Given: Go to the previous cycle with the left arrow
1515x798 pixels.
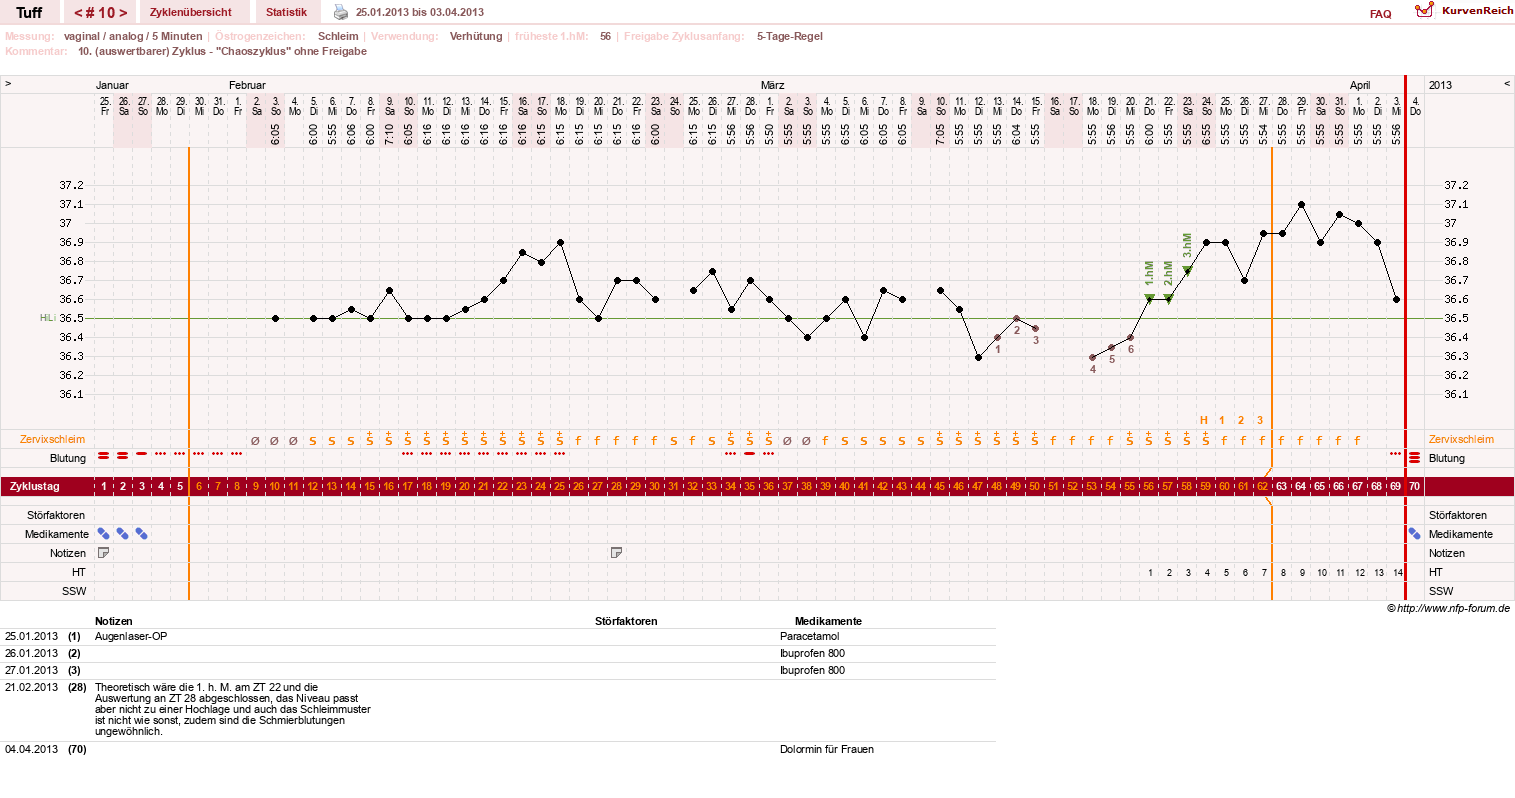Looking at the screenshot, I should 78,12.
